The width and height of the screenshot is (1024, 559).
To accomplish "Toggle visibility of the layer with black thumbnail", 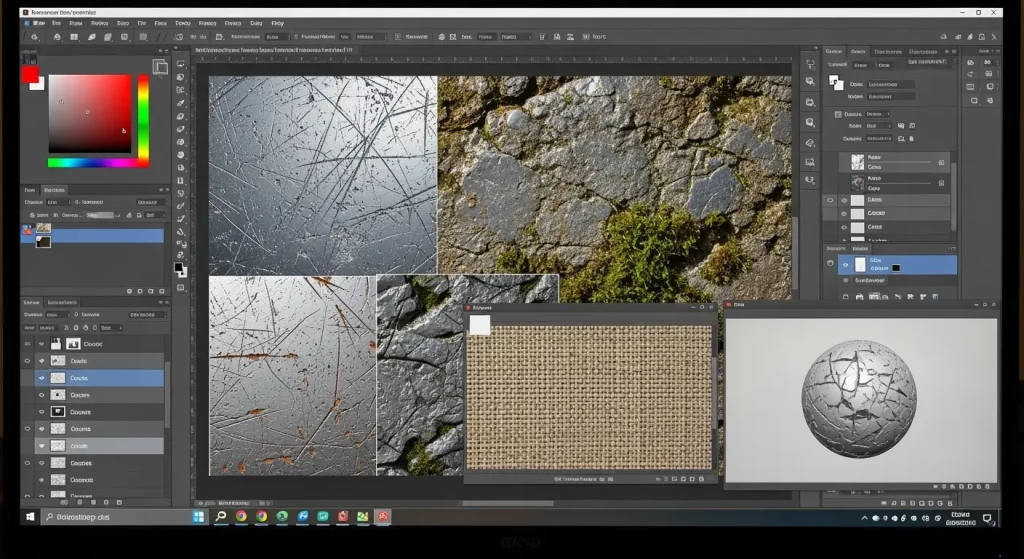I will 42,411.
